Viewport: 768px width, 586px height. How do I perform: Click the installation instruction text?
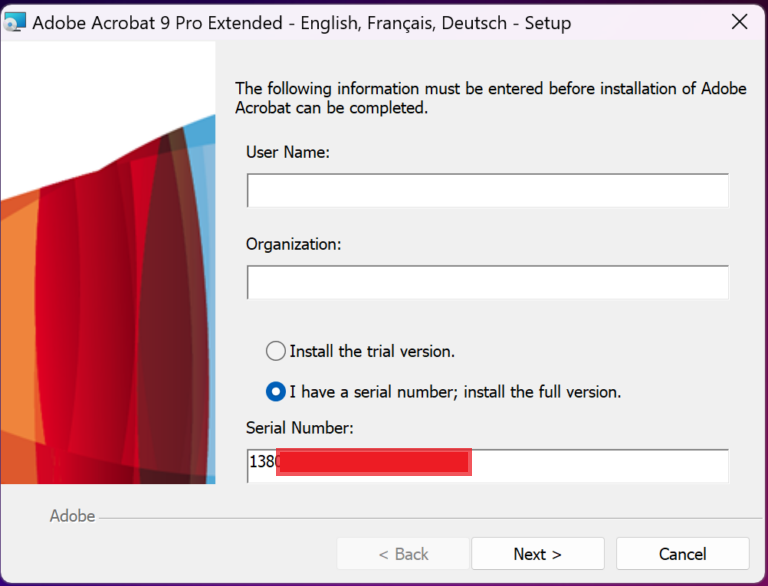pos(490,98)
